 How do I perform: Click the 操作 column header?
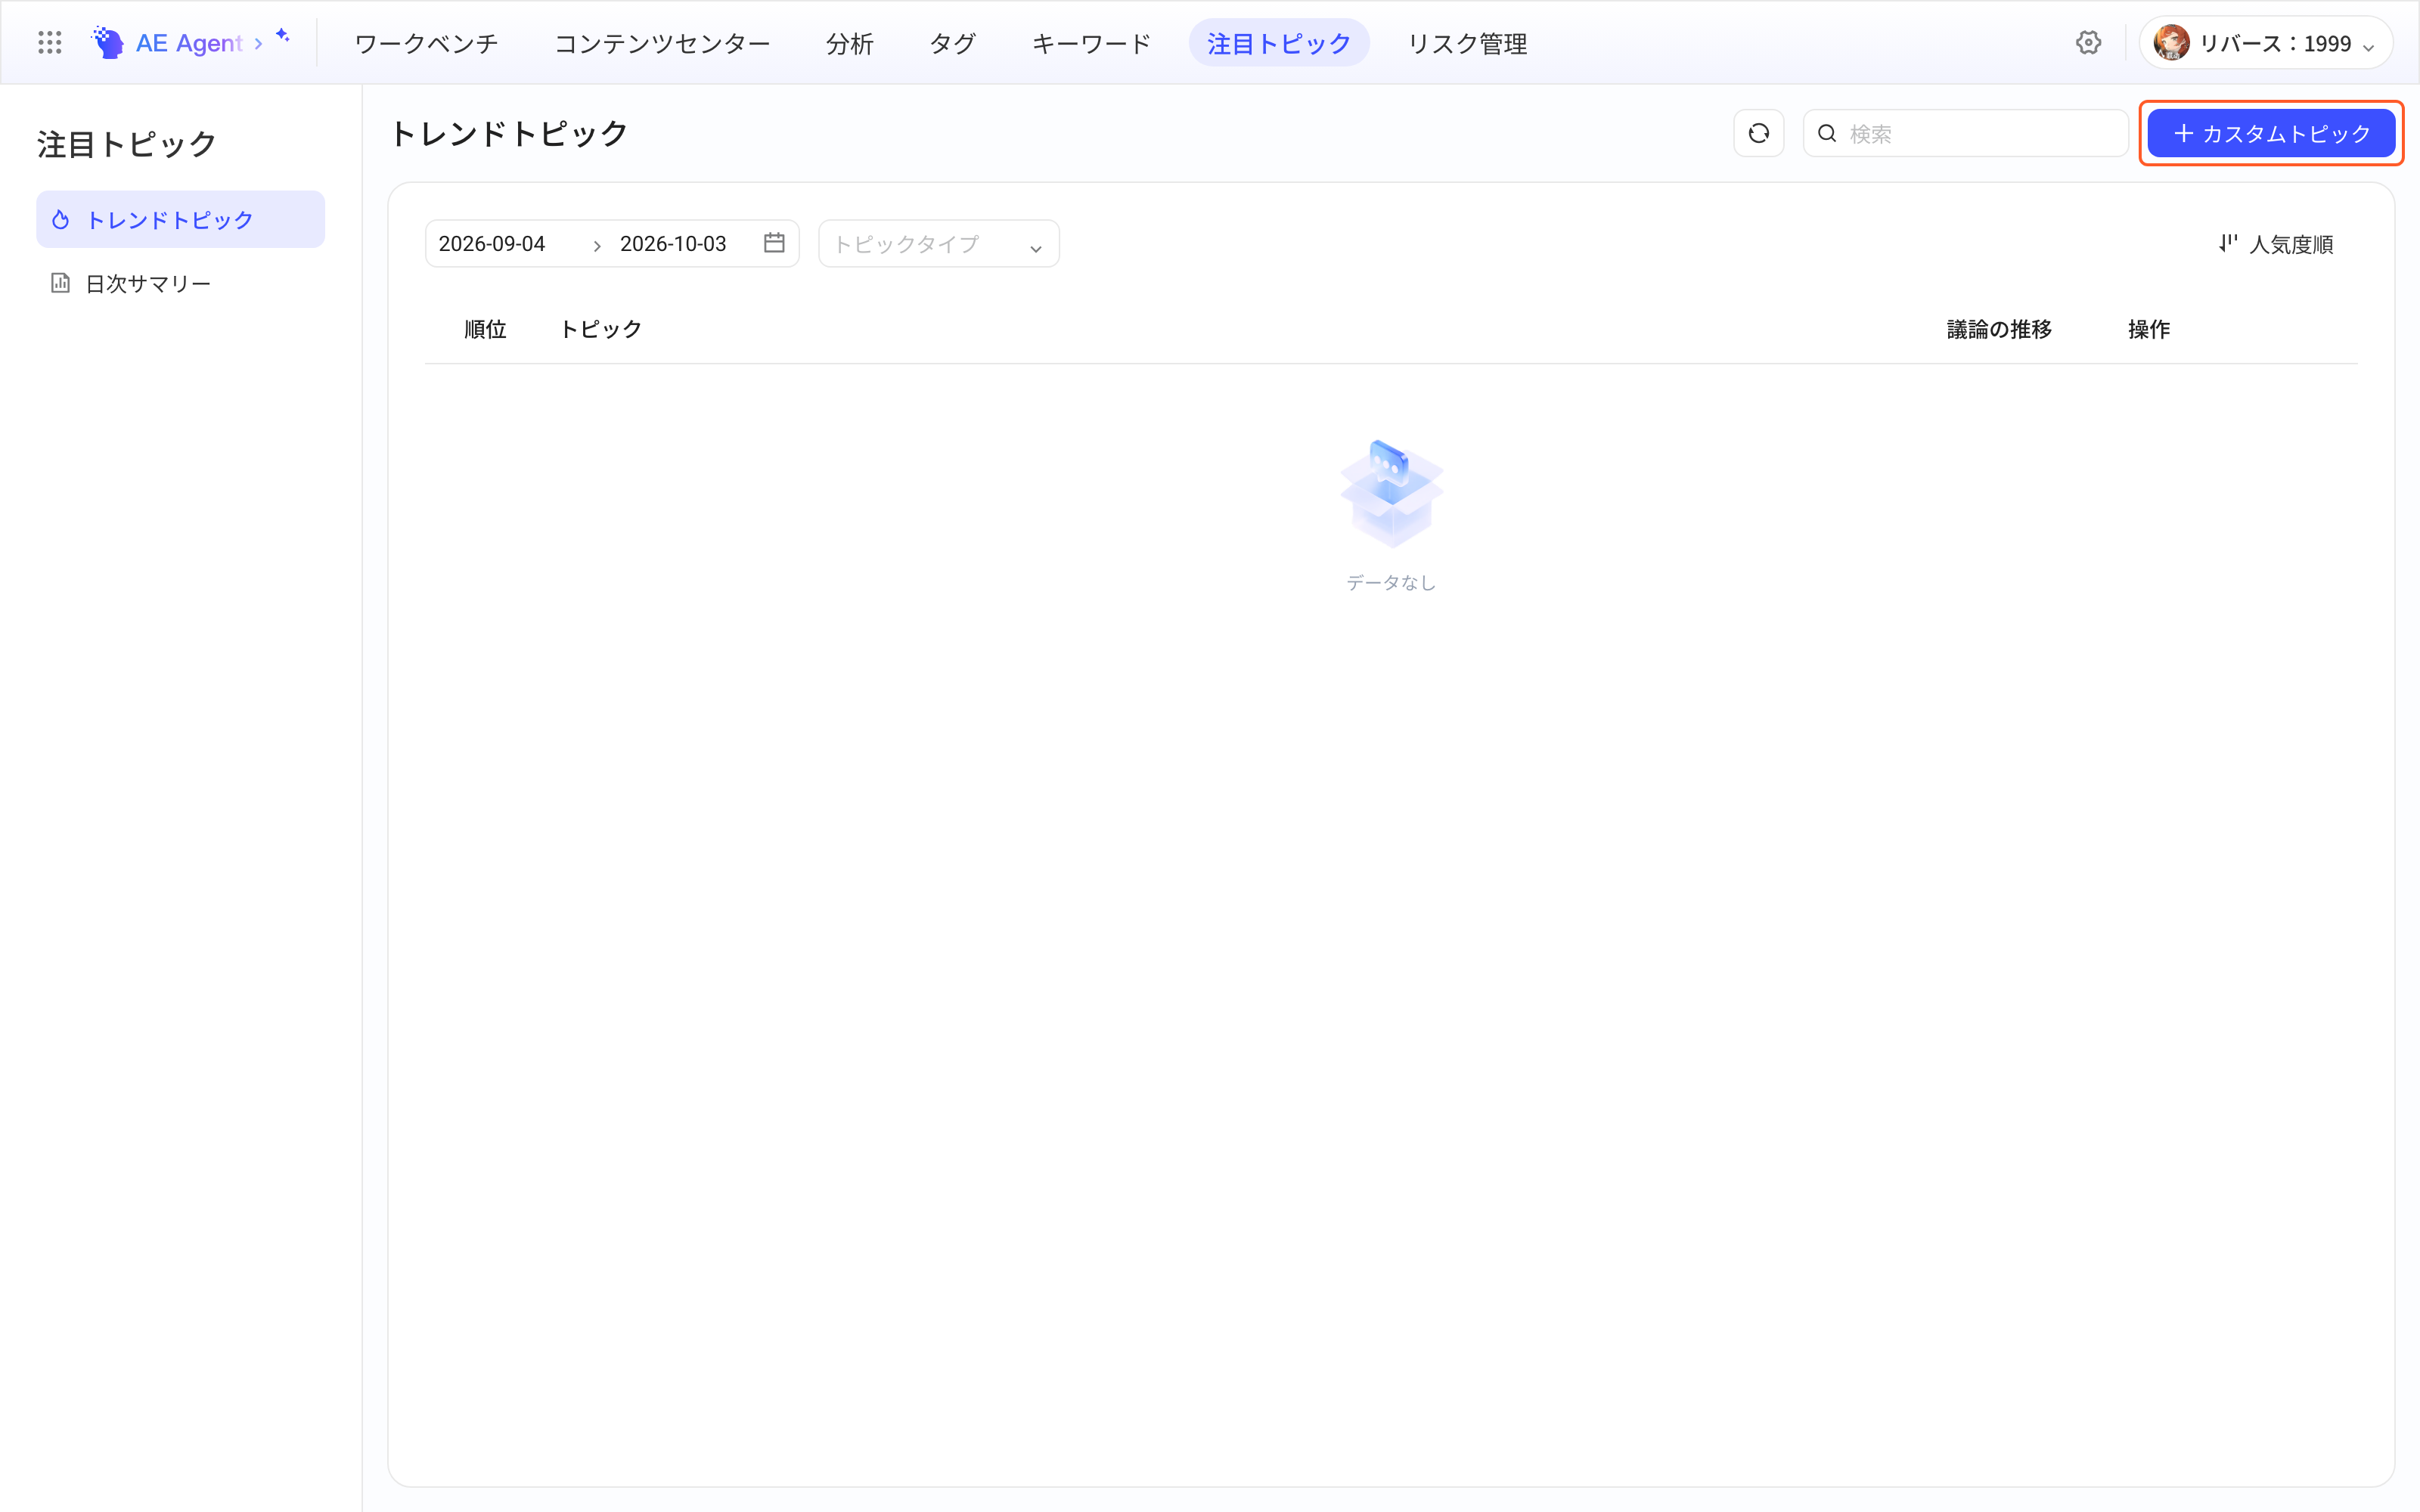coord(2148,329)
